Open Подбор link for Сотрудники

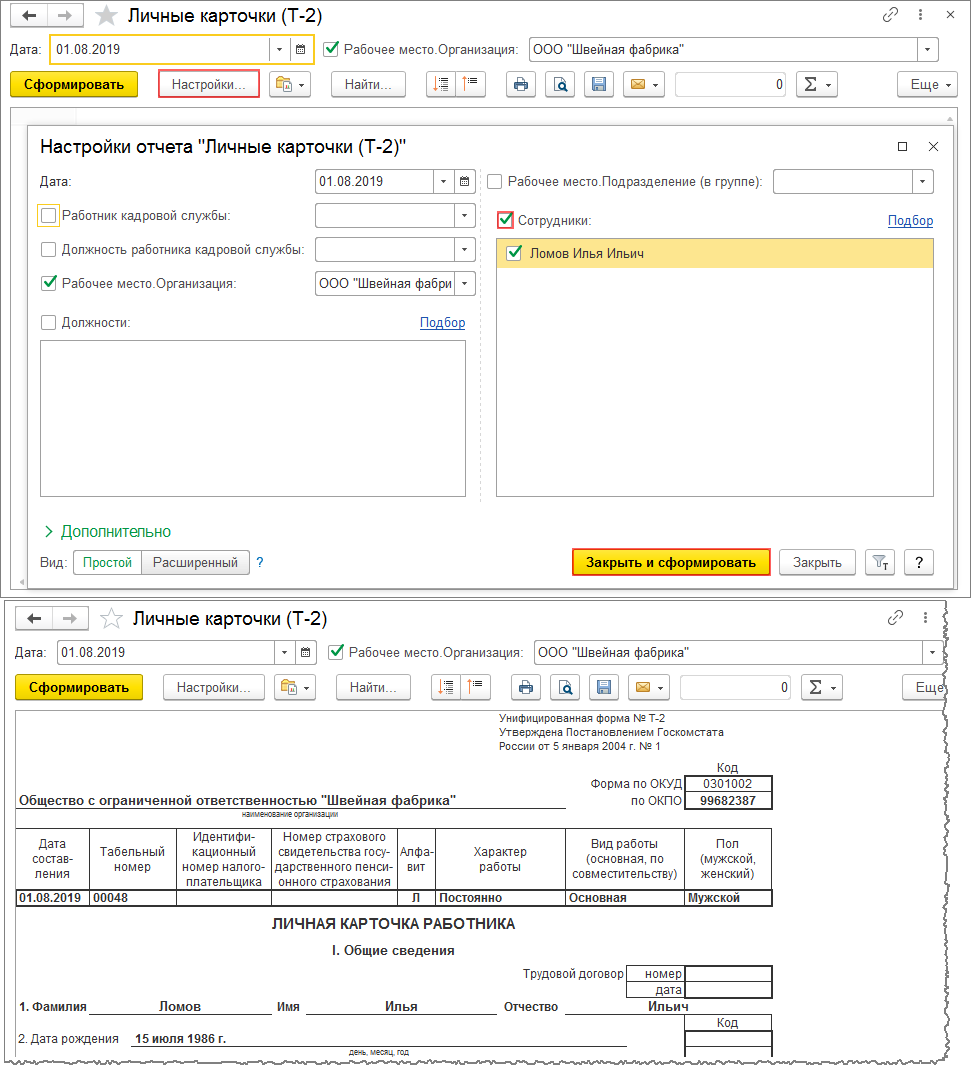[910, 220]
